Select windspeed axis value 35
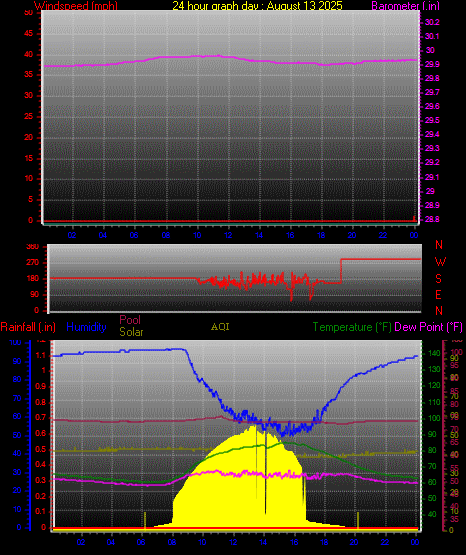466x555 pixels. [x=29, y=75]
